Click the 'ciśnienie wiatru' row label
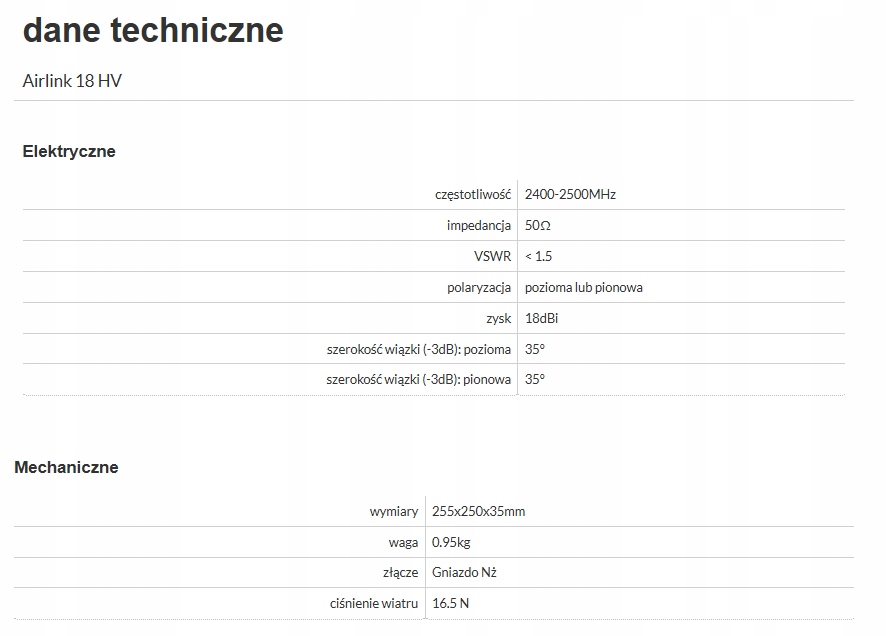Image resolution: width=887 pixels, height=636 pixels. (374, 604)
